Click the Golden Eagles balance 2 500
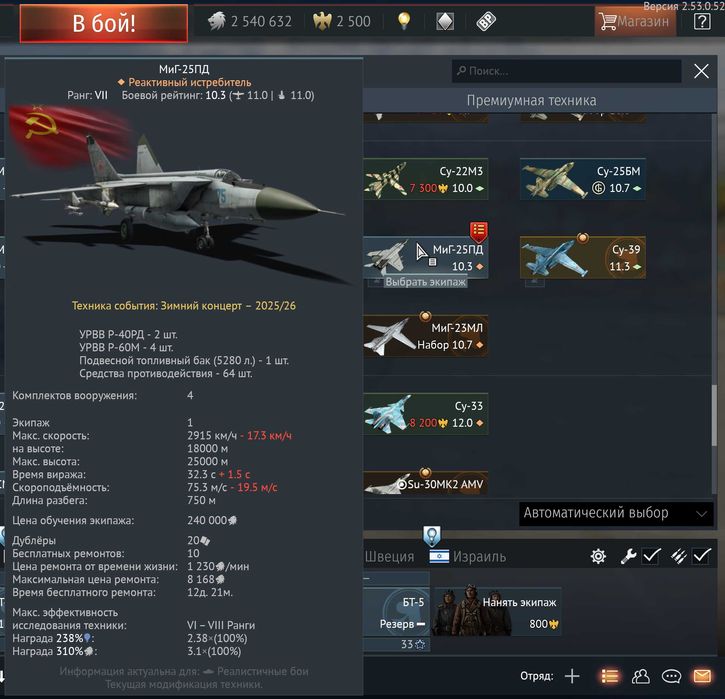725x699 pixels. 342,21
